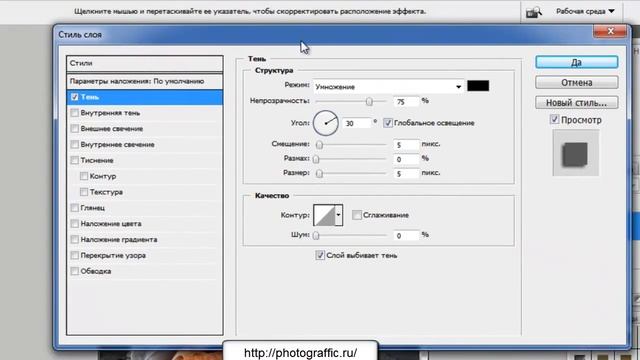Open the Контур contour preview thumbnail
This screenshot has width=640, height=360.
324,215
